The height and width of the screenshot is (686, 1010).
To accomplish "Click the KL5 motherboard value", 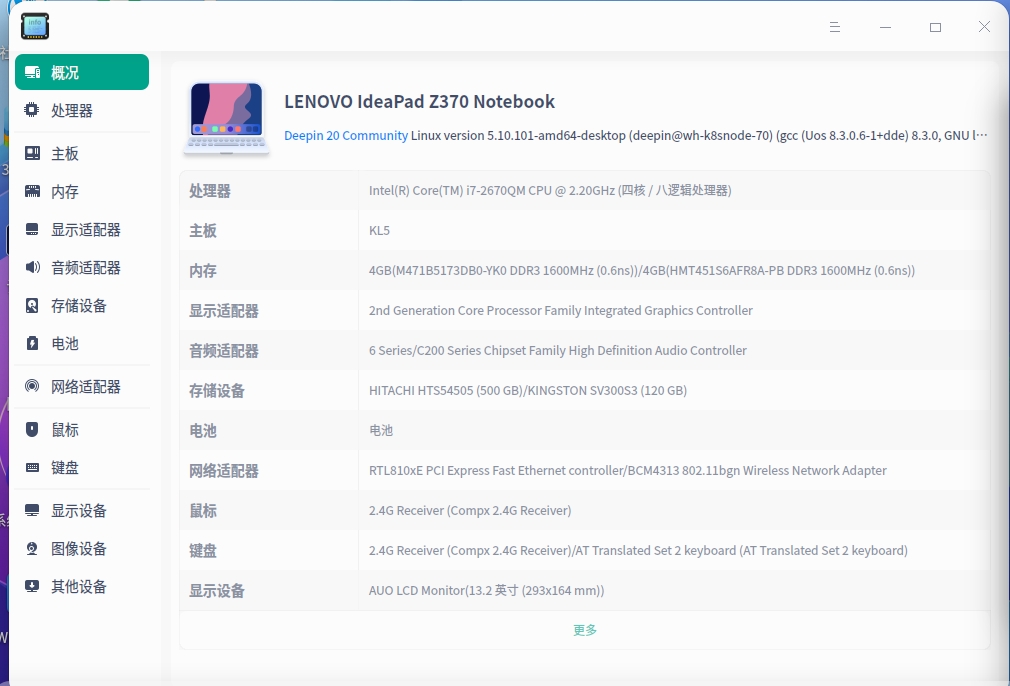I will click(379, 231).
